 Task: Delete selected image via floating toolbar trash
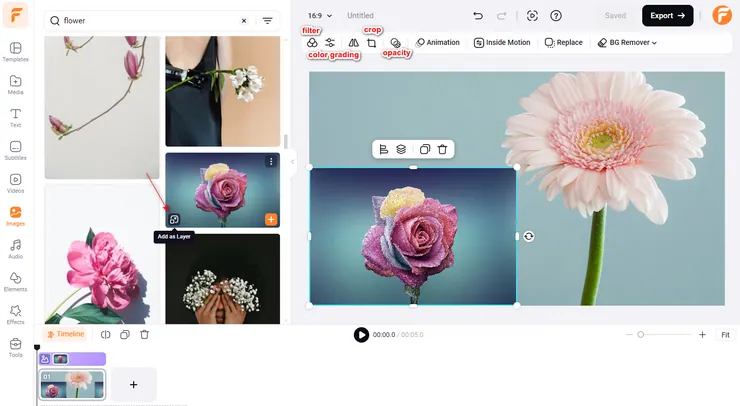pyautogui.click(x=442, y=149)
